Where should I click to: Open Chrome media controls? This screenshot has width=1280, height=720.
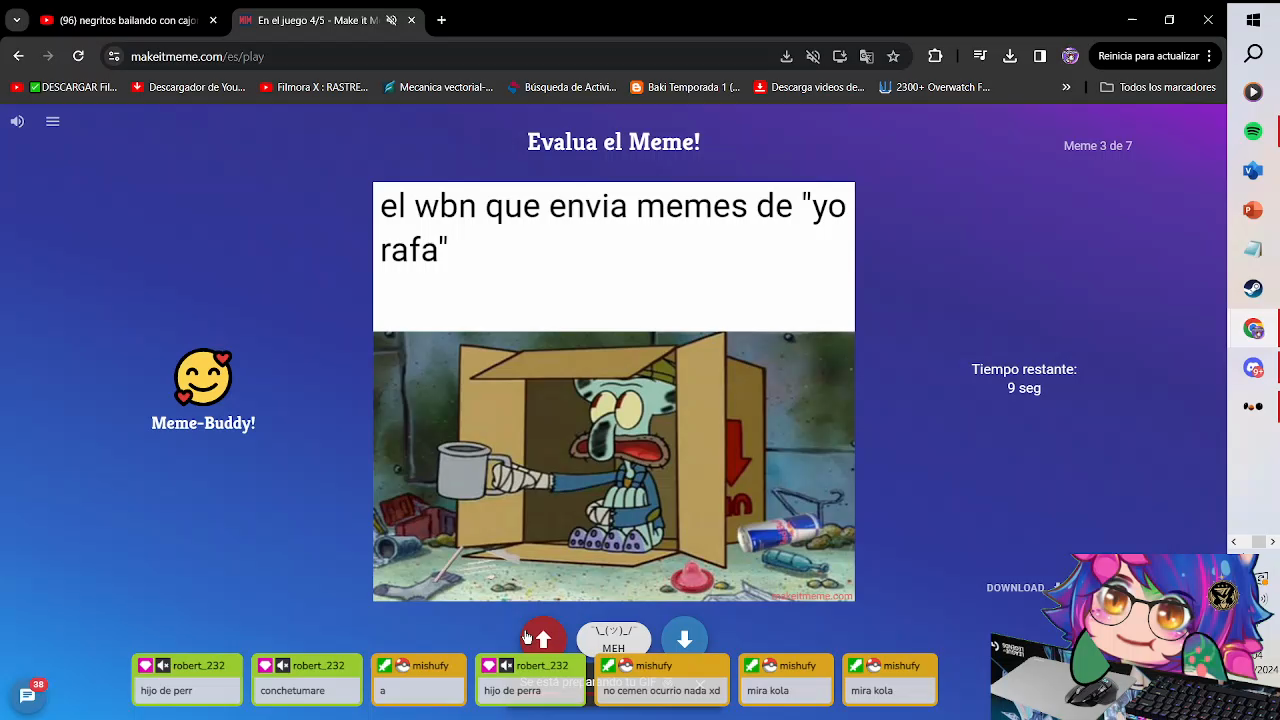[x=980, y=56]
